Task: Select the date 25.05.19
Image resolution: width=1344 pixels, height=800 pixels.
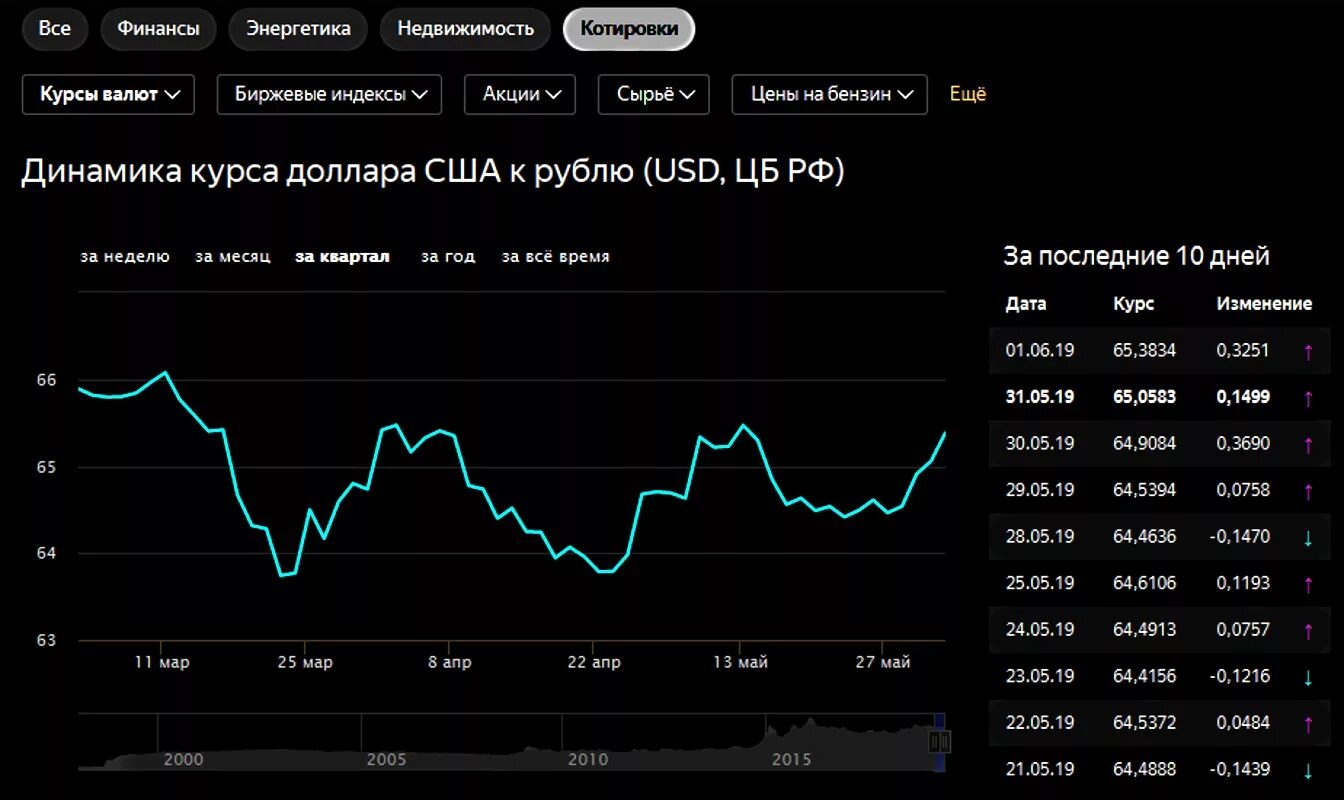Action: tap(1040, 583)
